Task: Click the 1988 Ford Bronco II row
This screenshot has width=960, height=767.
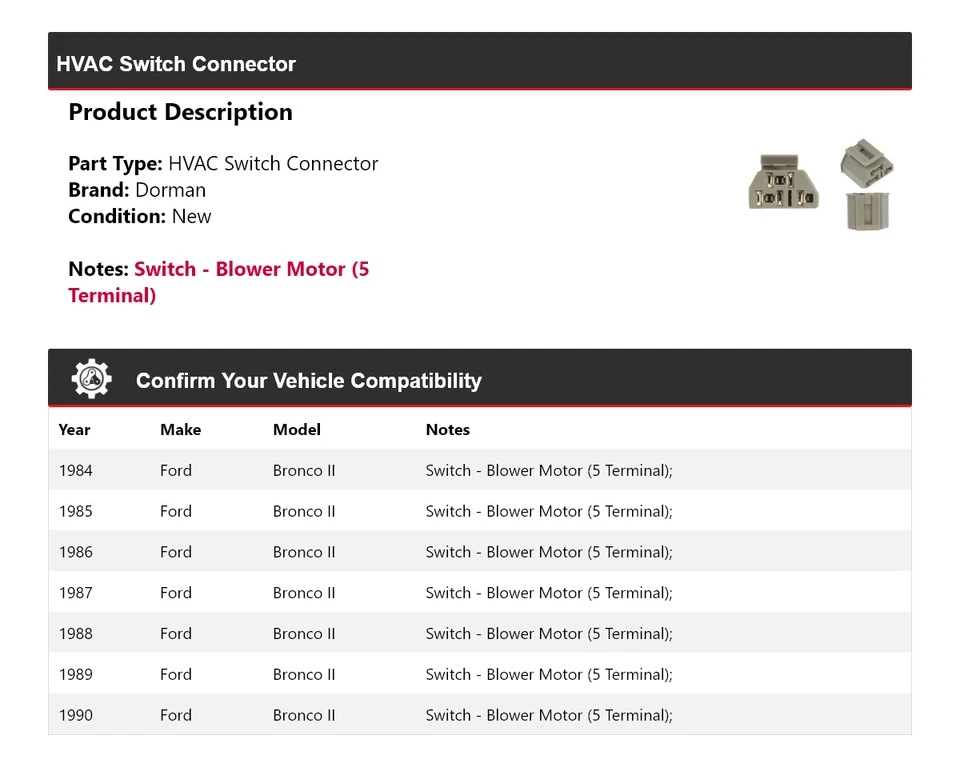Action: coord(479,634)
